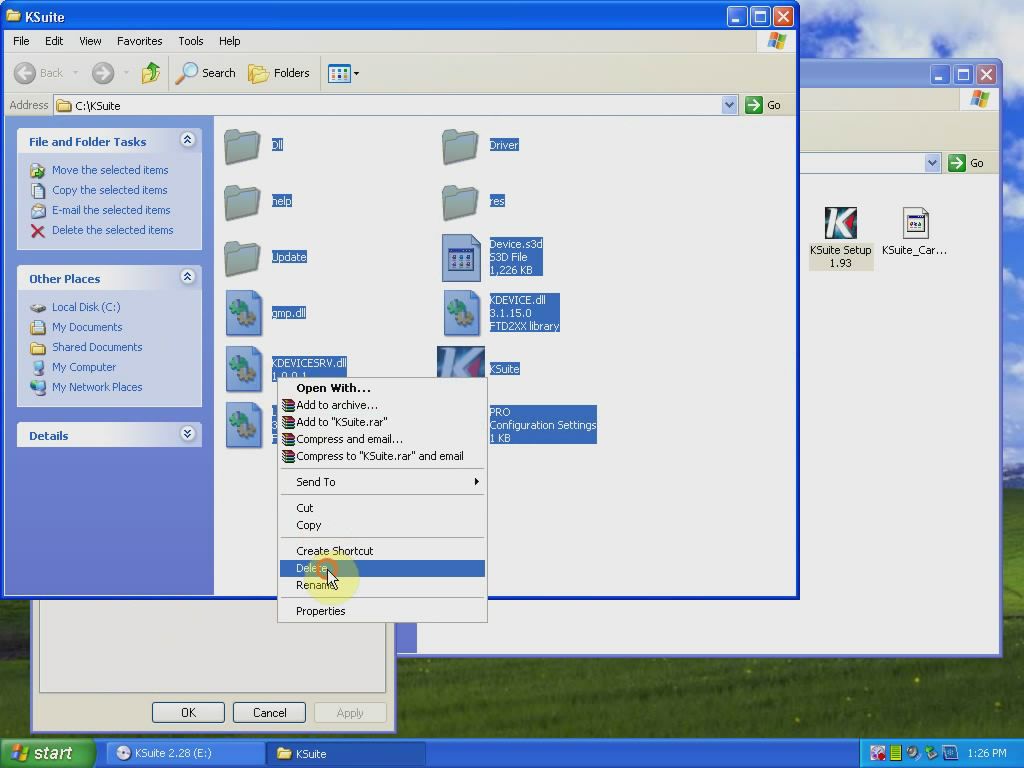Click Copy the selected items
The width and height of the screenshot is (1024, 768).
point(110,190)
